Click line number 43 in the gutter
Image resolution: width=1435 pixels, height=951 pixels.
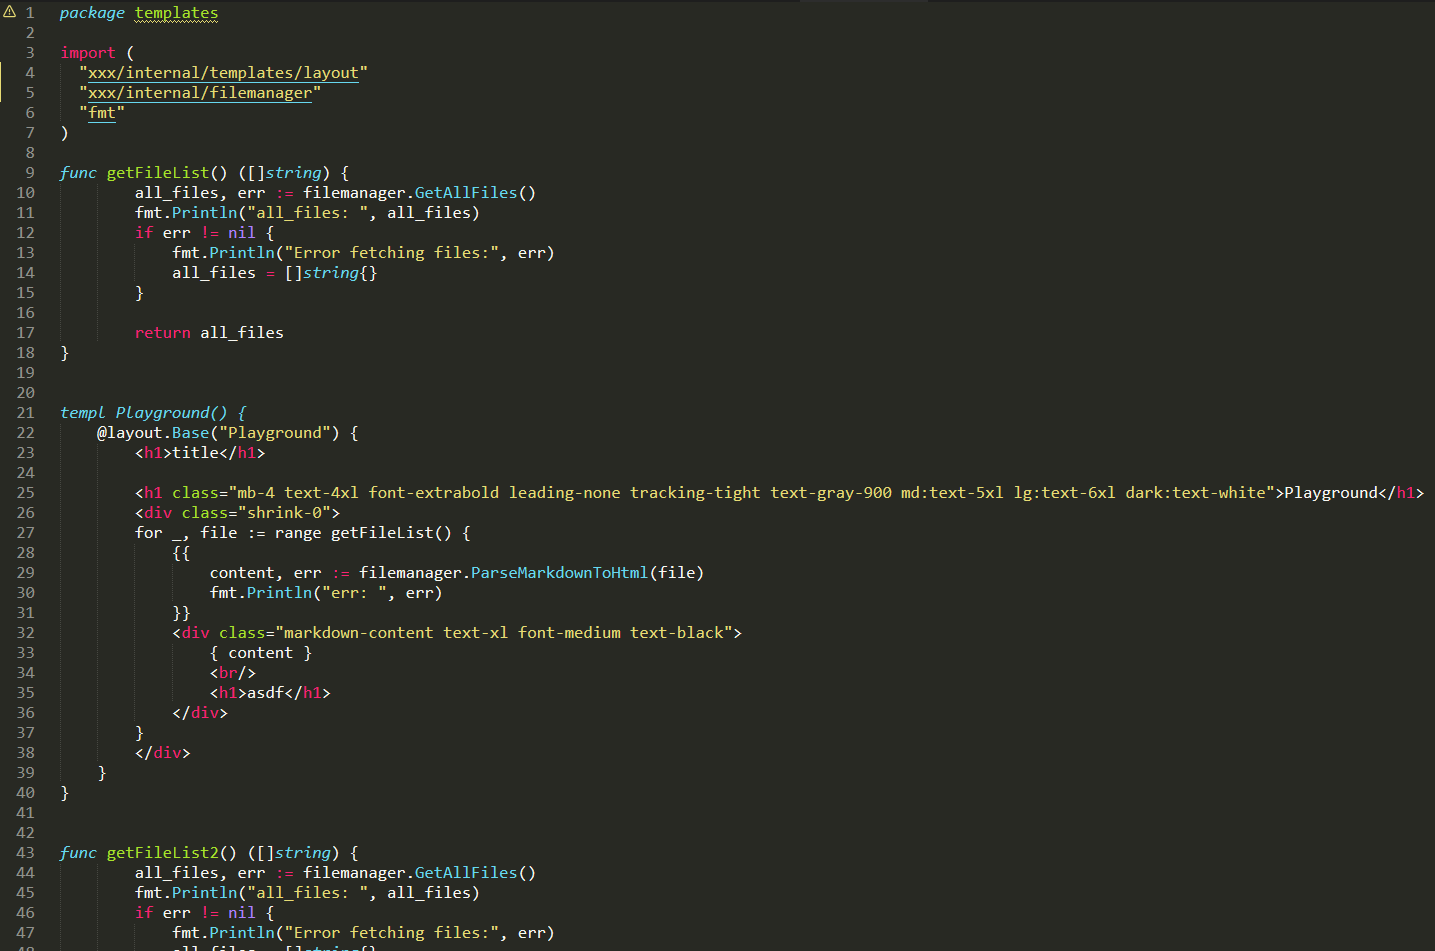(x=25, y=853)
